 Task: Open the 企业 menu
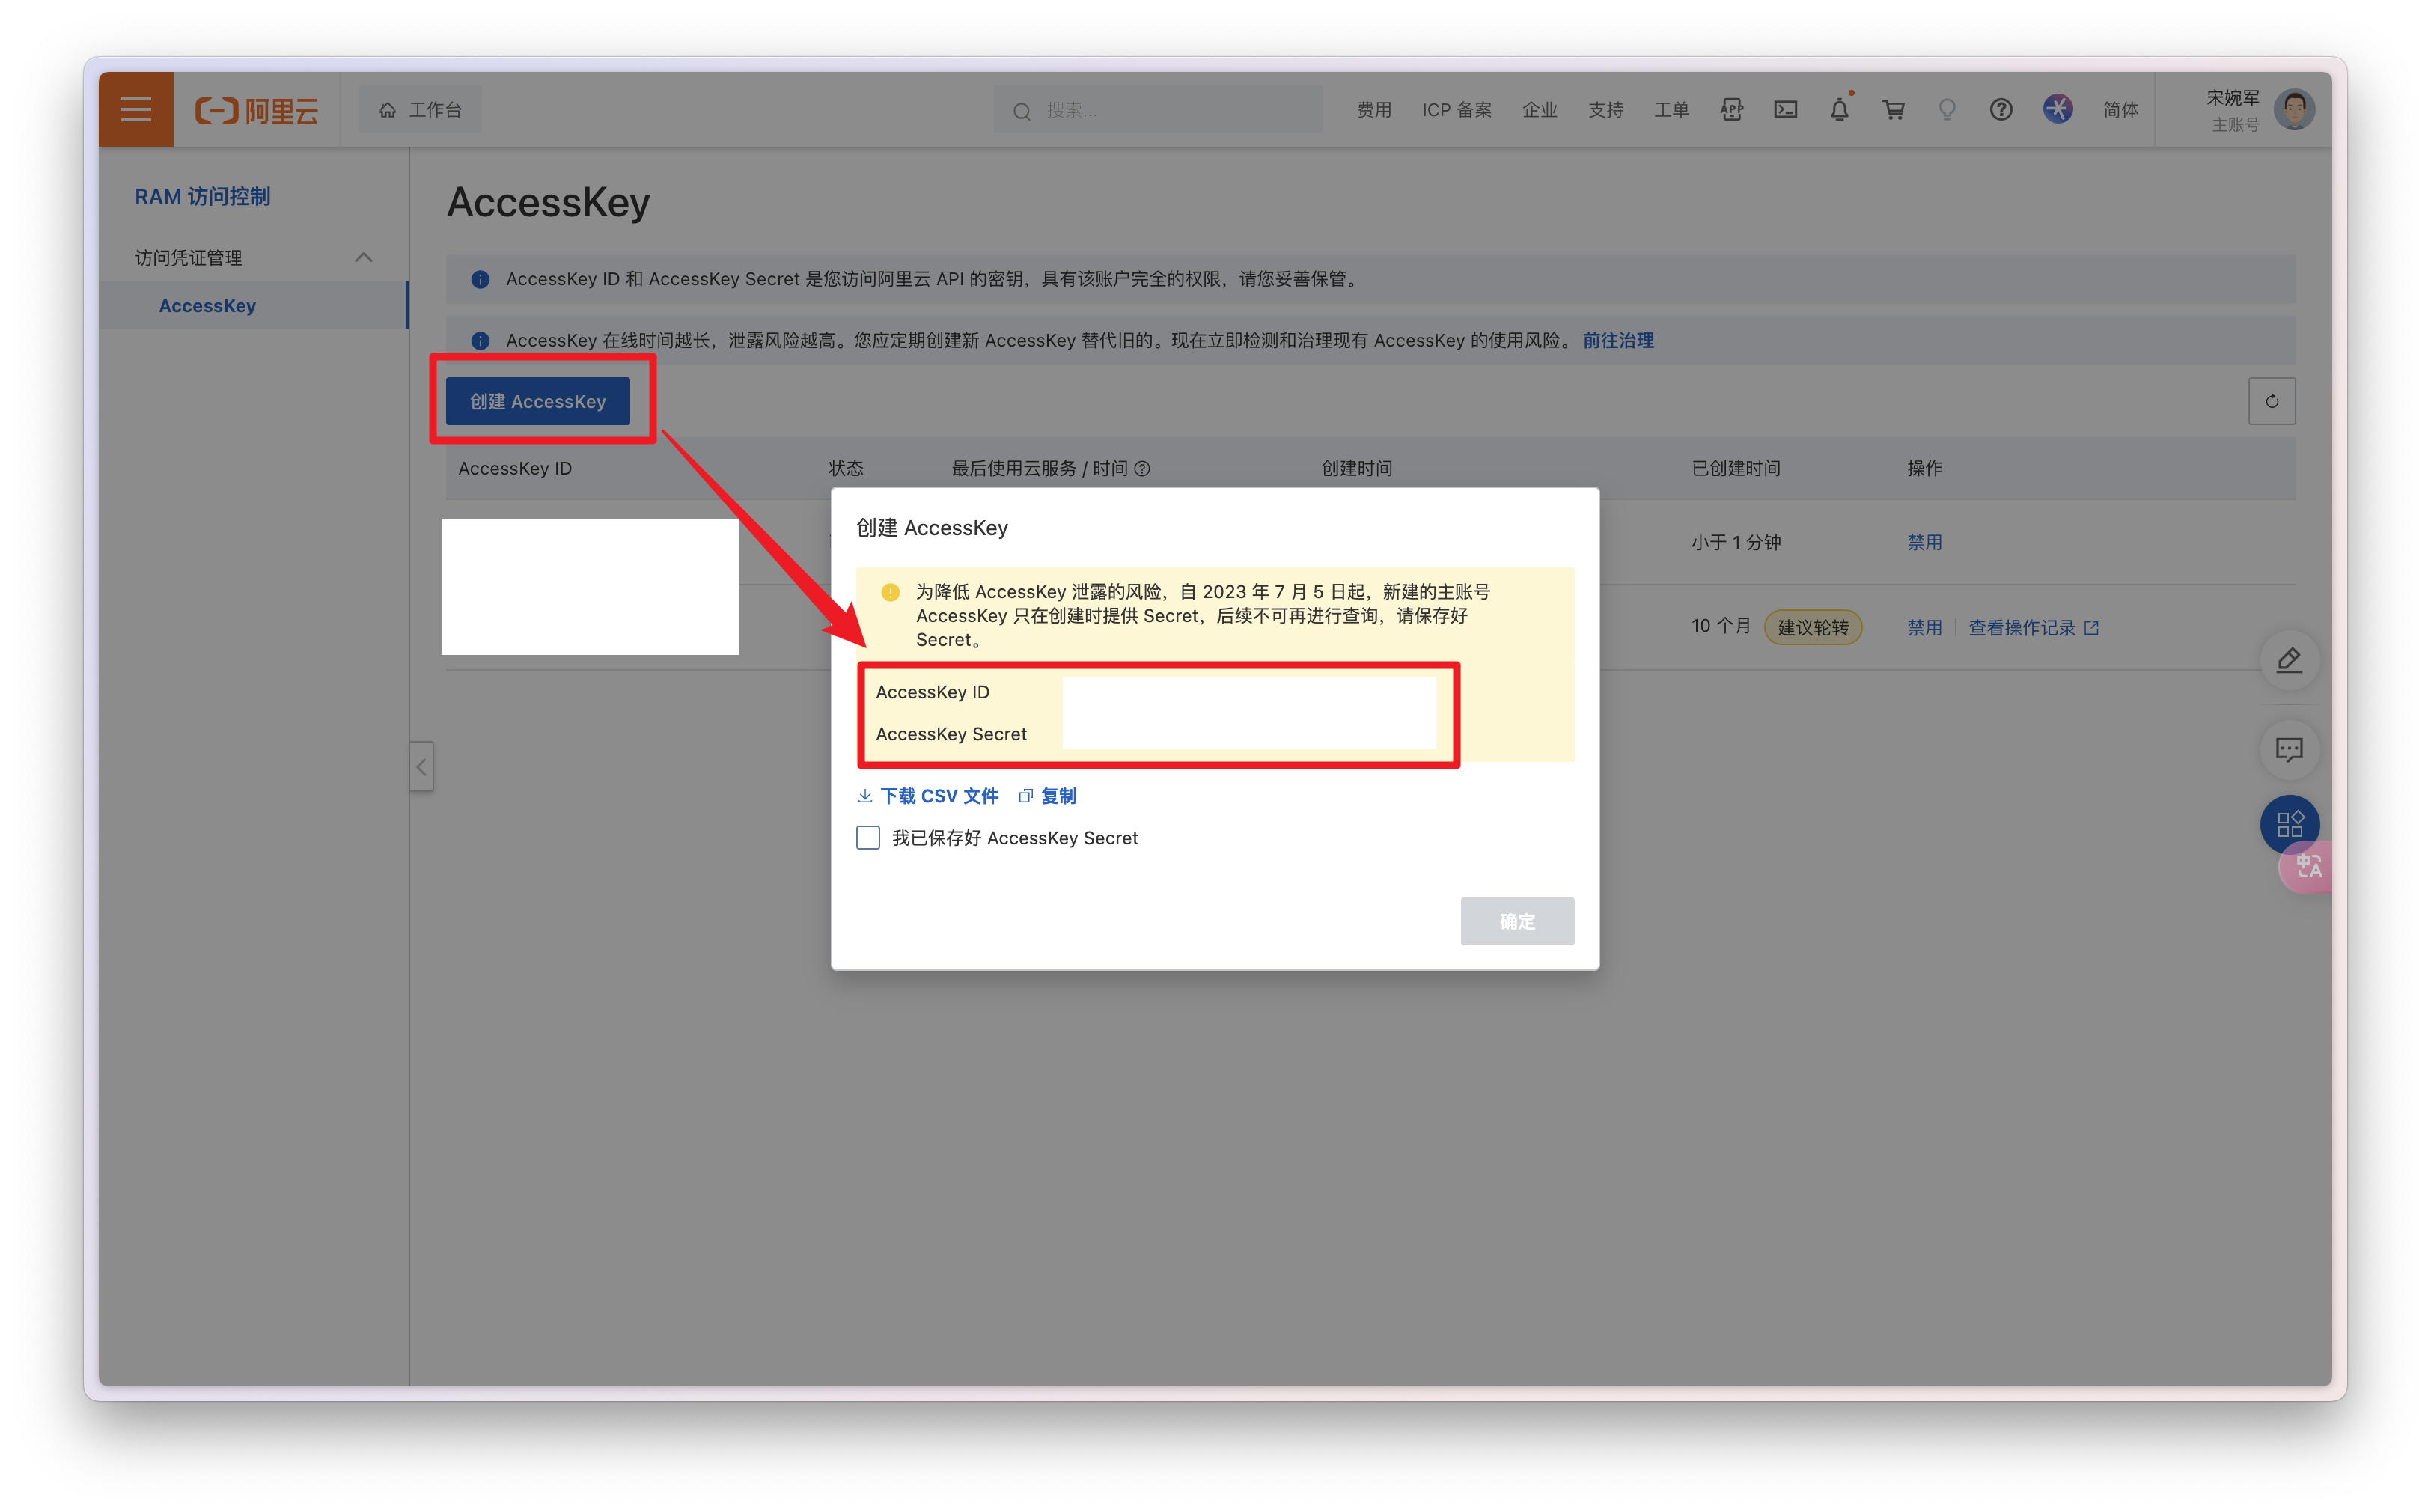point(1540,110)
